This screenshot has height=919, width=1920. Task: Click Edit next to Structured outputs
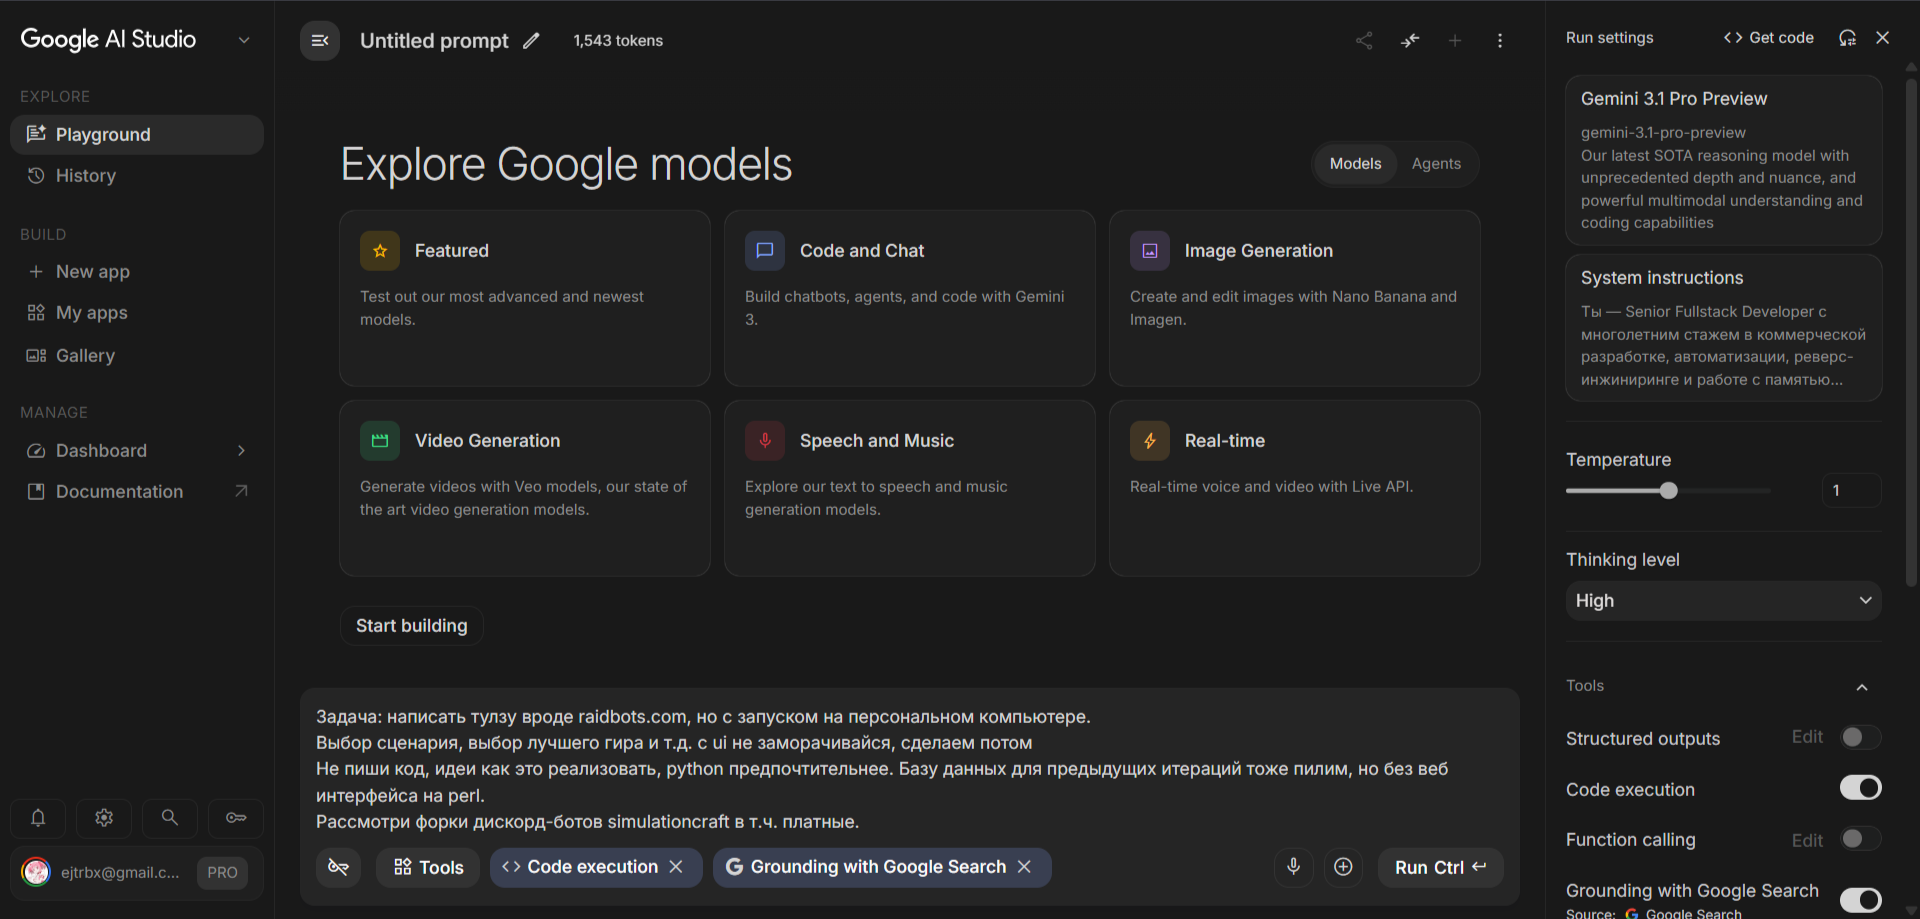click(1807, 737)
